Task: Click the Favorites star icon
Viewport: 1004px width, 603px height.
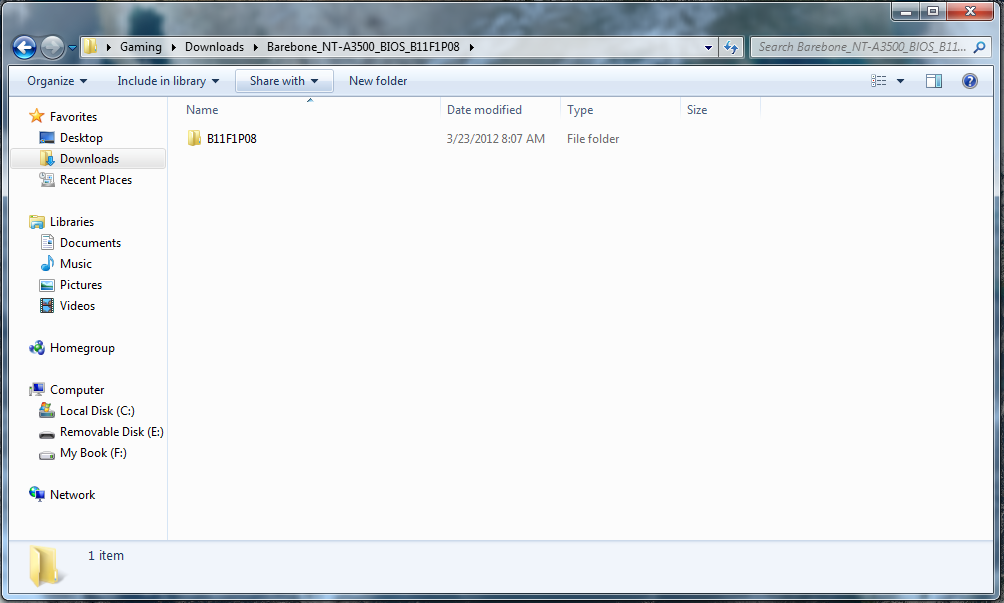Action: click(x=37, y=116)
